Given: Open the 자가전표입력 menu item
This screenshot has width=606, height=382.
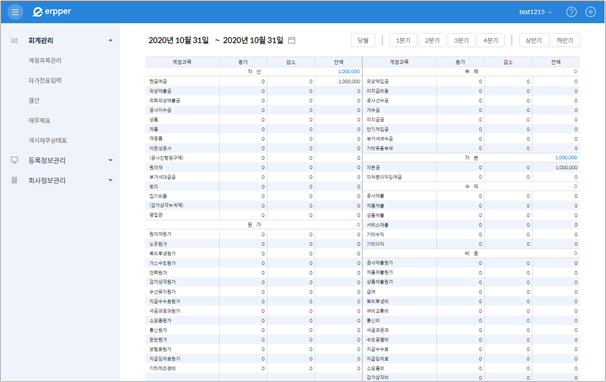Looking at the screenshot, I should click(45, 80).
